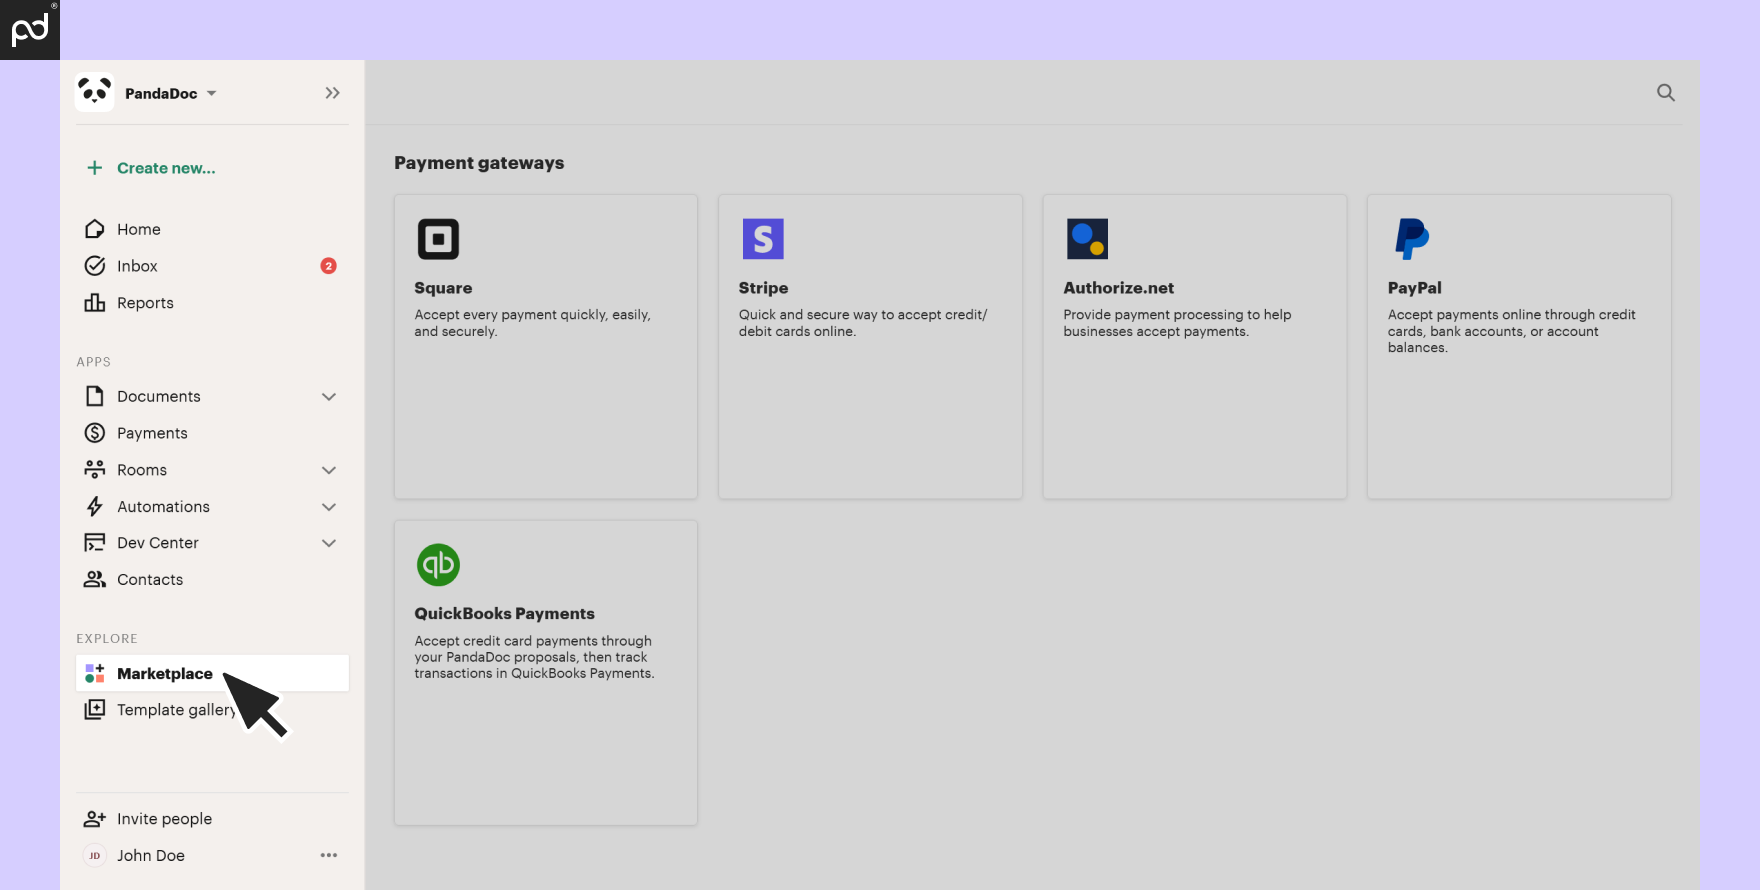Screen dimensions: 1760x890
Task: Open the three-dot menu beside John Doe
Action: (x=329, y=855)
